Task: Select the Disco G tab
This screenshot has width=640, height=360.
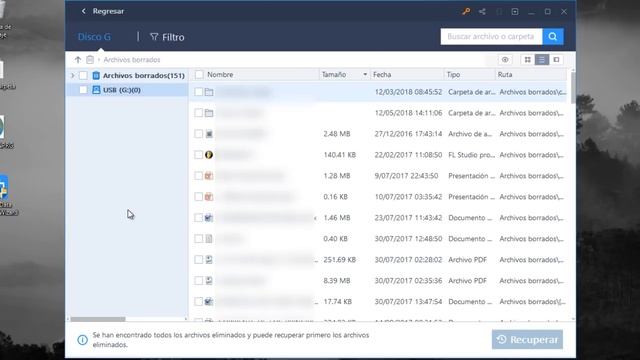Action: [x=94, y=37]
